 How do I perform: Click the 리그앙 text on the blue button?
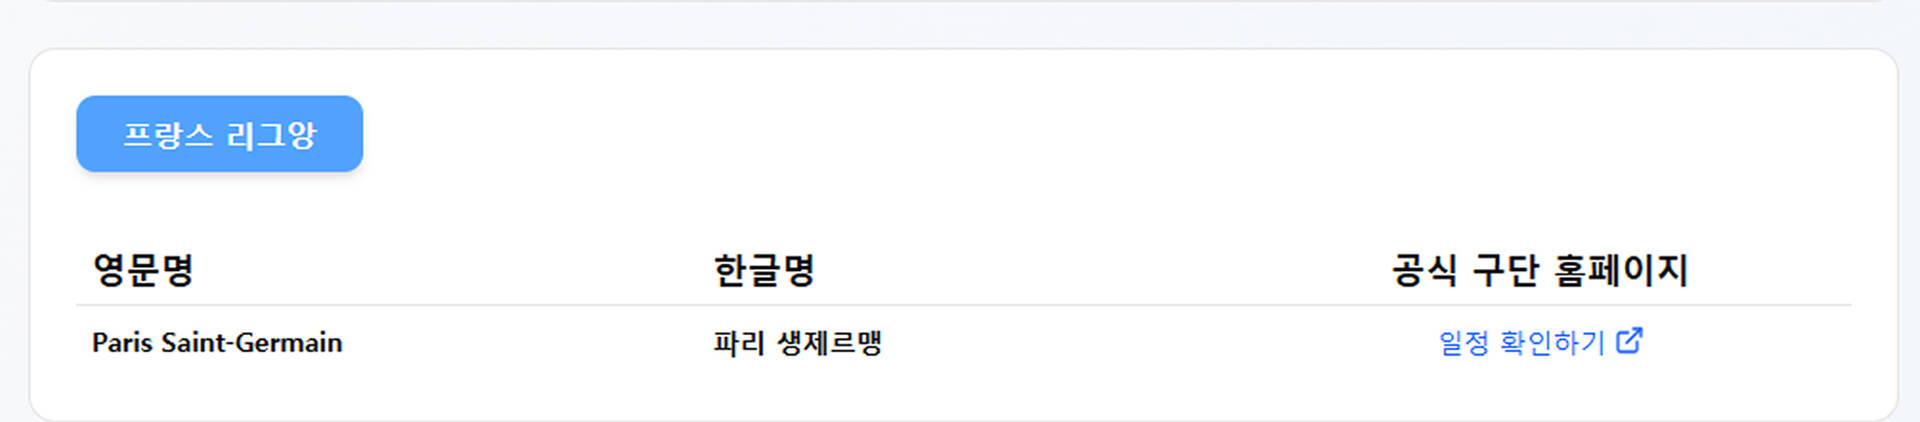pyautogui.click(x=271, y=134)
